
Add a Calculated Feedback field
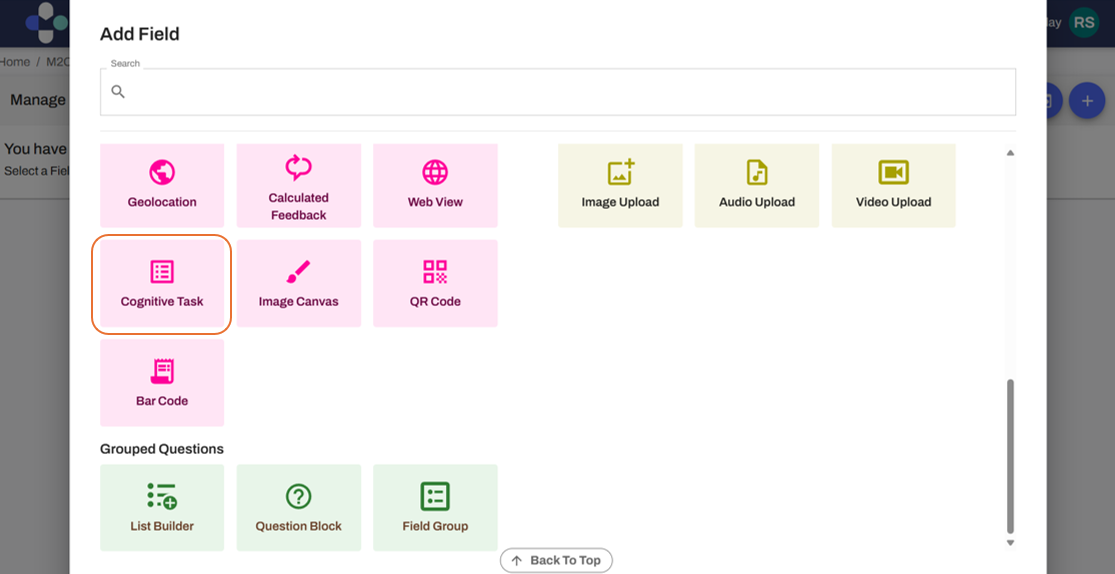[x=298, y=185]
